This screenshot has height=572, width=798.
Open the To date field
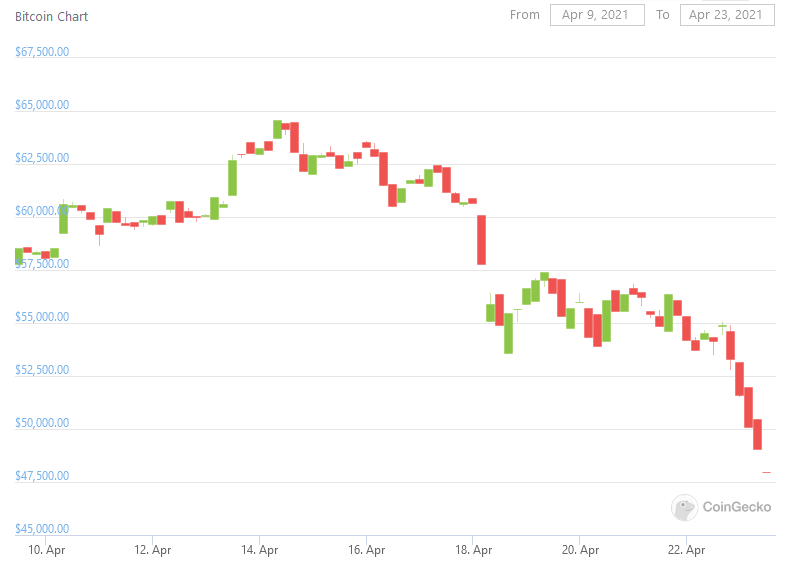[727, 15]
